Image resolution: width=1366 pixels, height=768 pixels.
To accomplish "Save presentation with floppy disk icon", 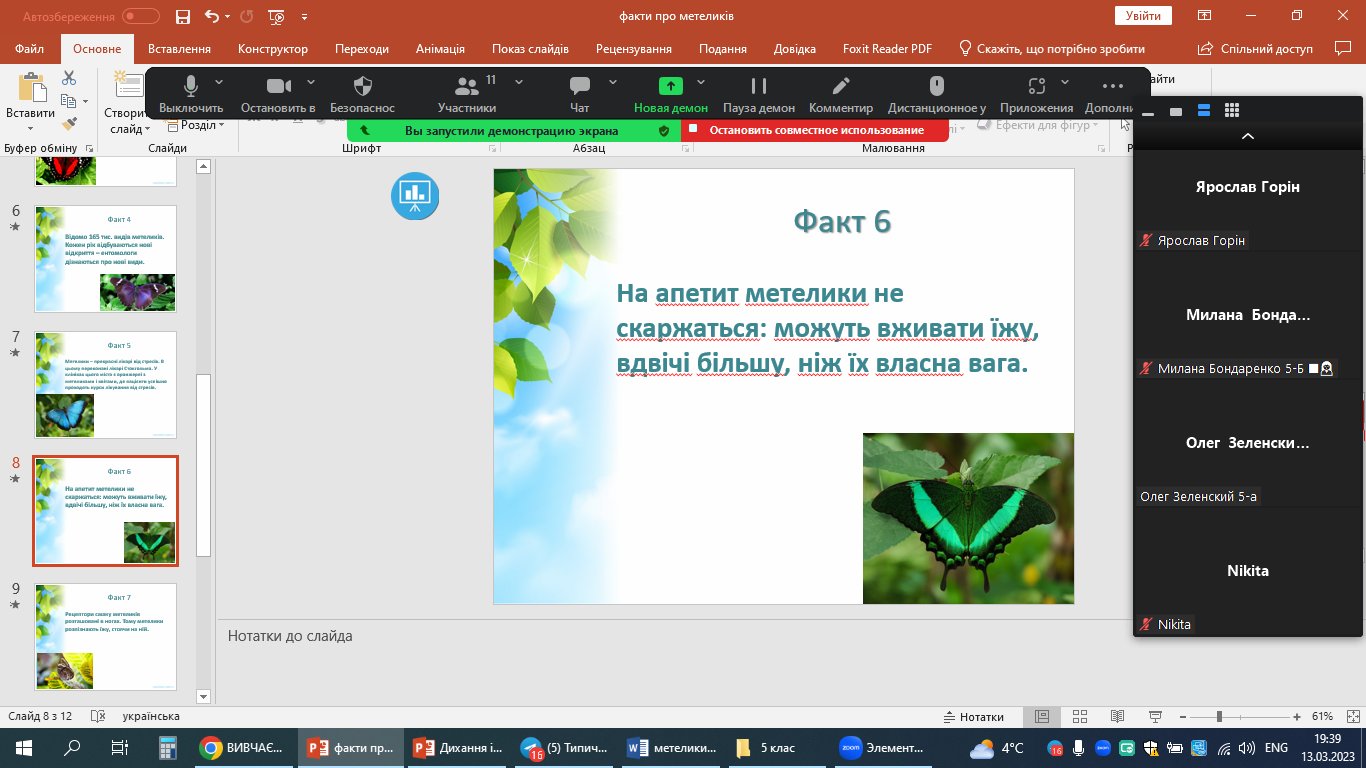I will pyautogui.click(x=182, y=16).
